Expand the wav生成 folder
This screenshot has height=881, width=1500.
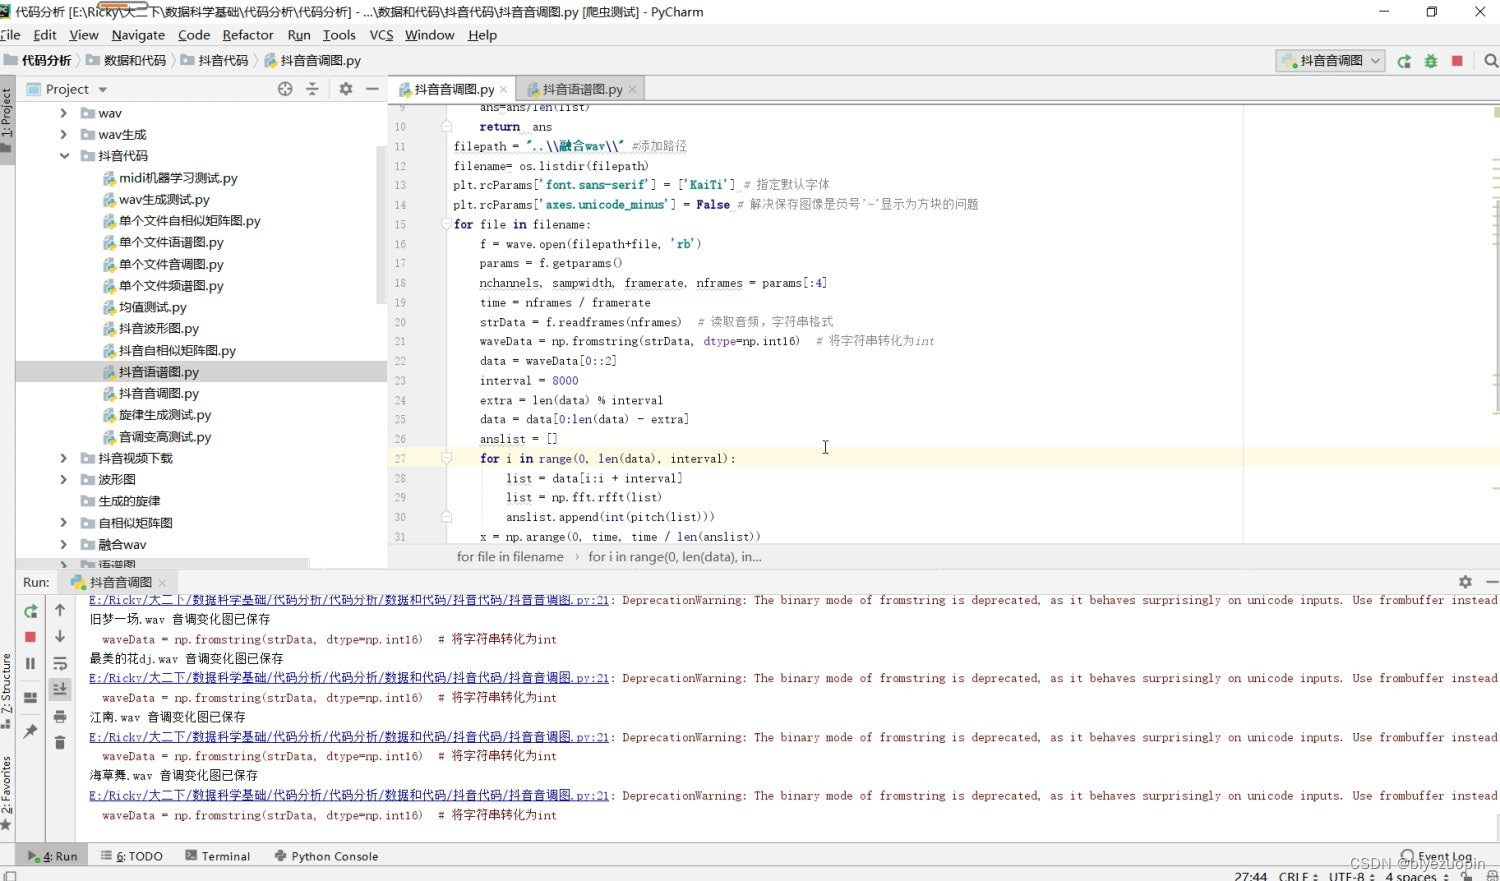tap(64, 135)
